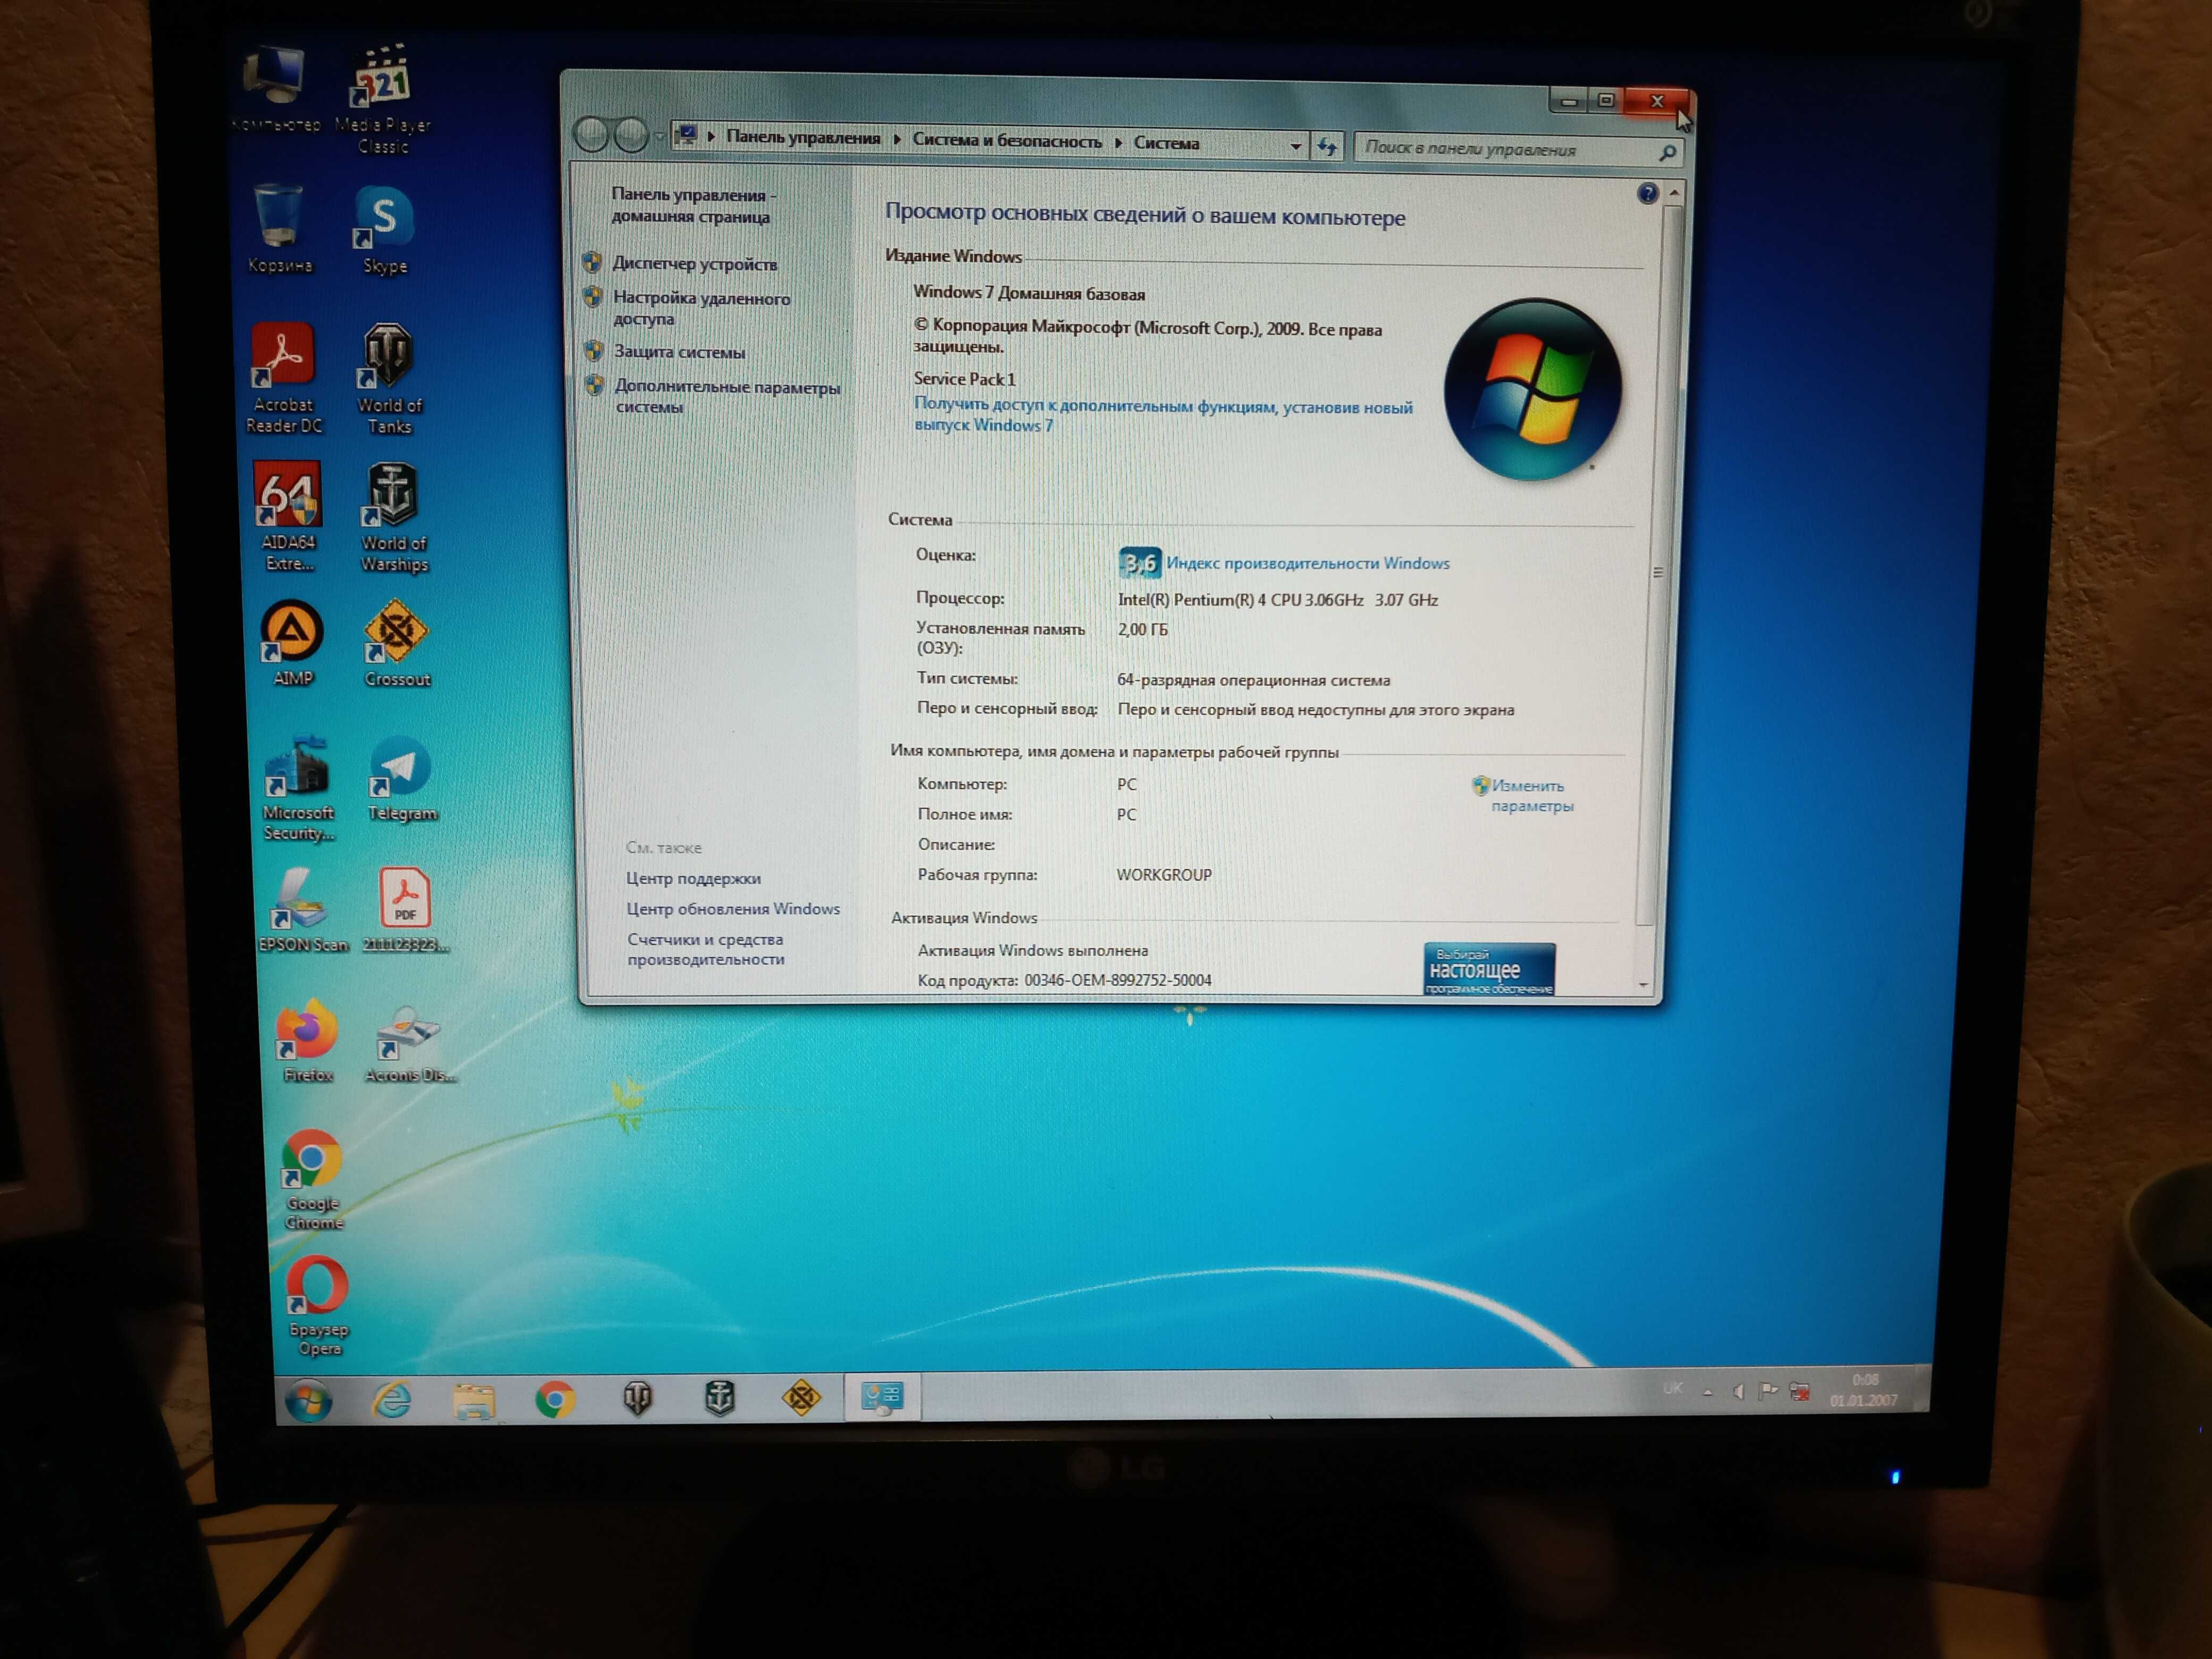Launch the Firefox desktop shortcut

307,1041
